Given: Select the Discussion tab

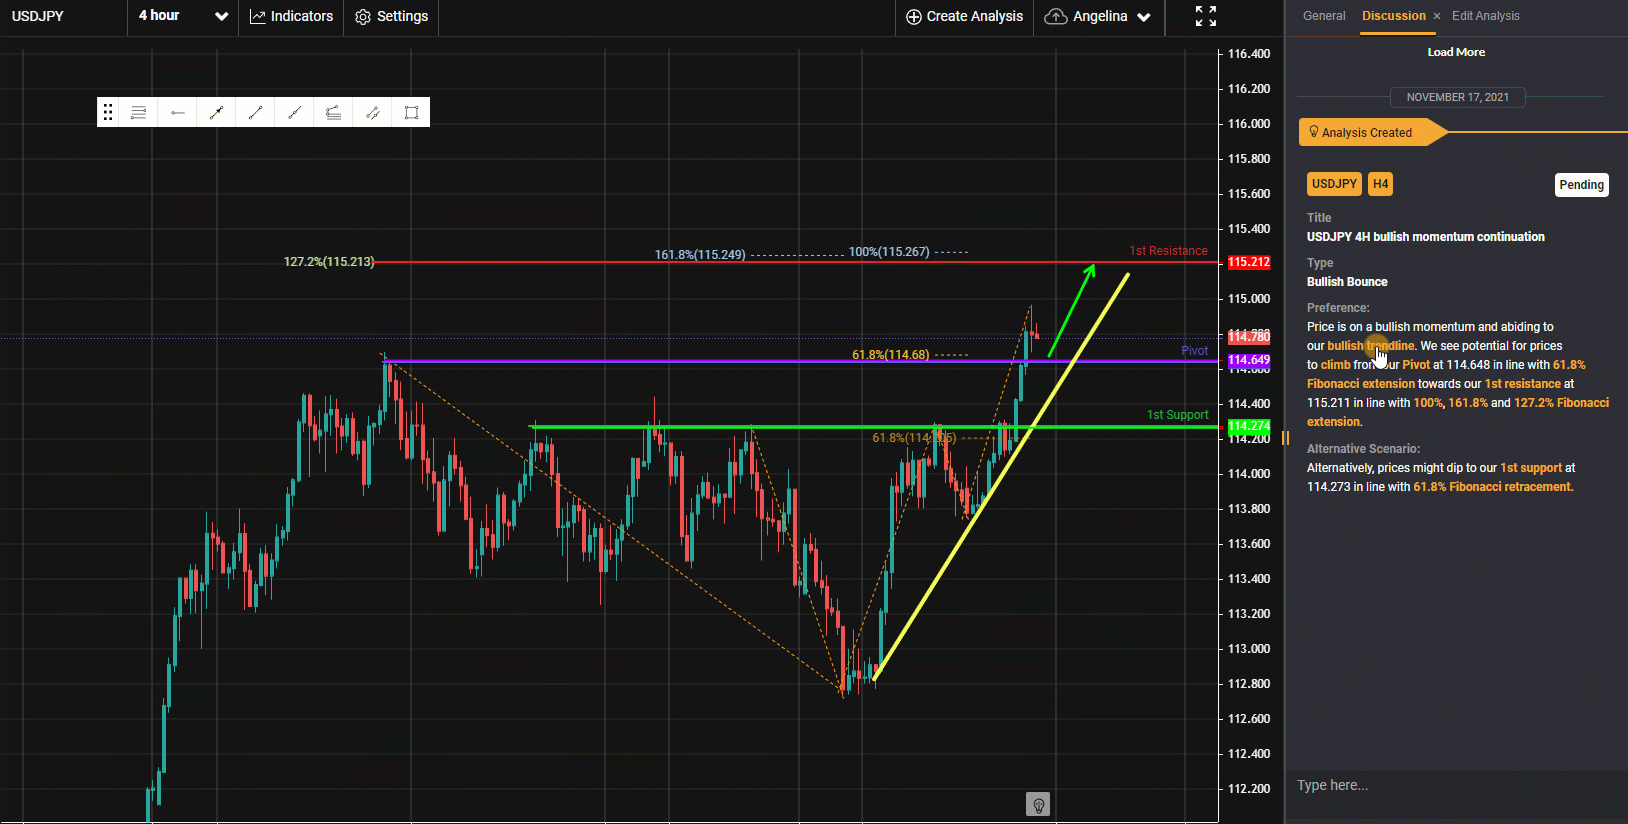Looking at the screenshot, I should point(1394,16).
